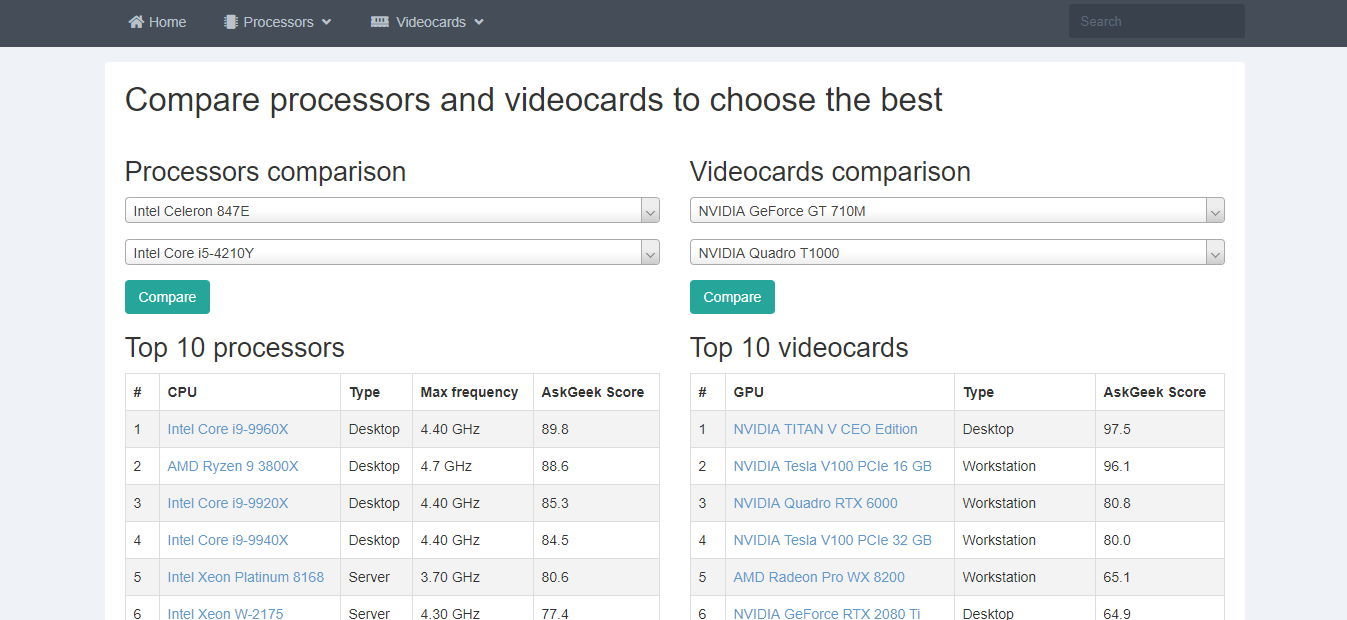Open Intel Core i9-9960X link

click(x=228, y=429)
